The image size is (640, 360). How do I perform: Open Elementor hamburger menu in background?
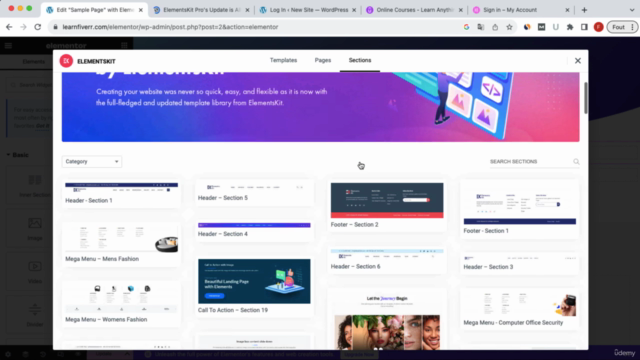[x=9, y=45]
